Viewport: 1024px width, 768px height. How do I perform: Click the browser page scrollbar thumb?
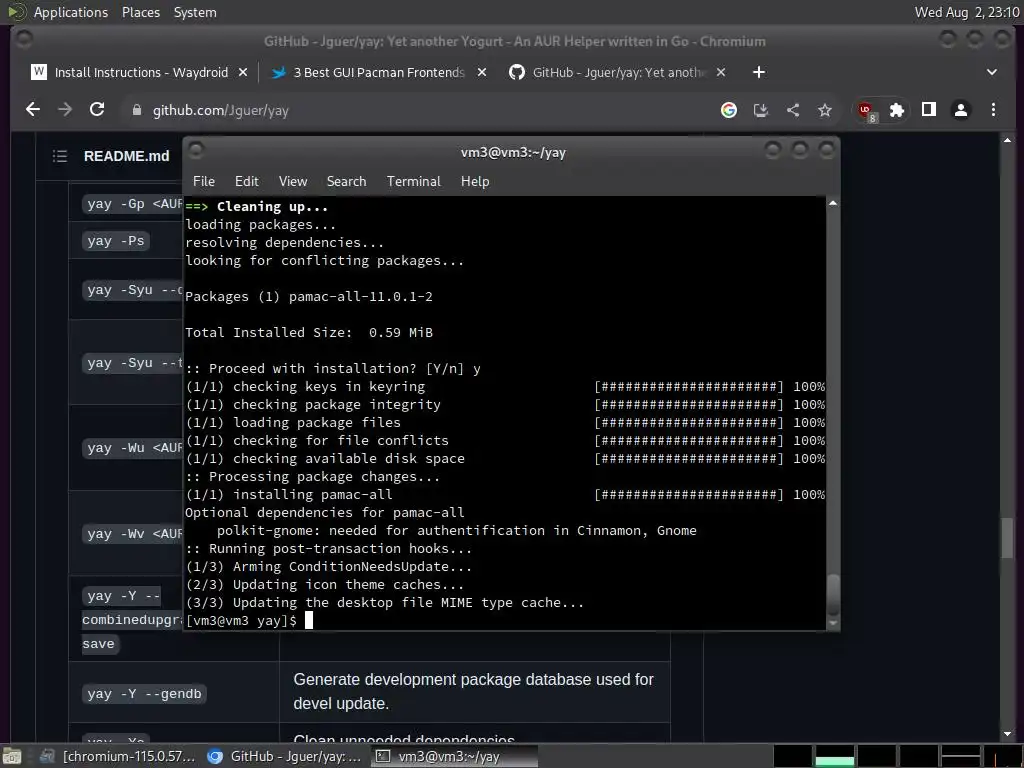coord(1006,537)
